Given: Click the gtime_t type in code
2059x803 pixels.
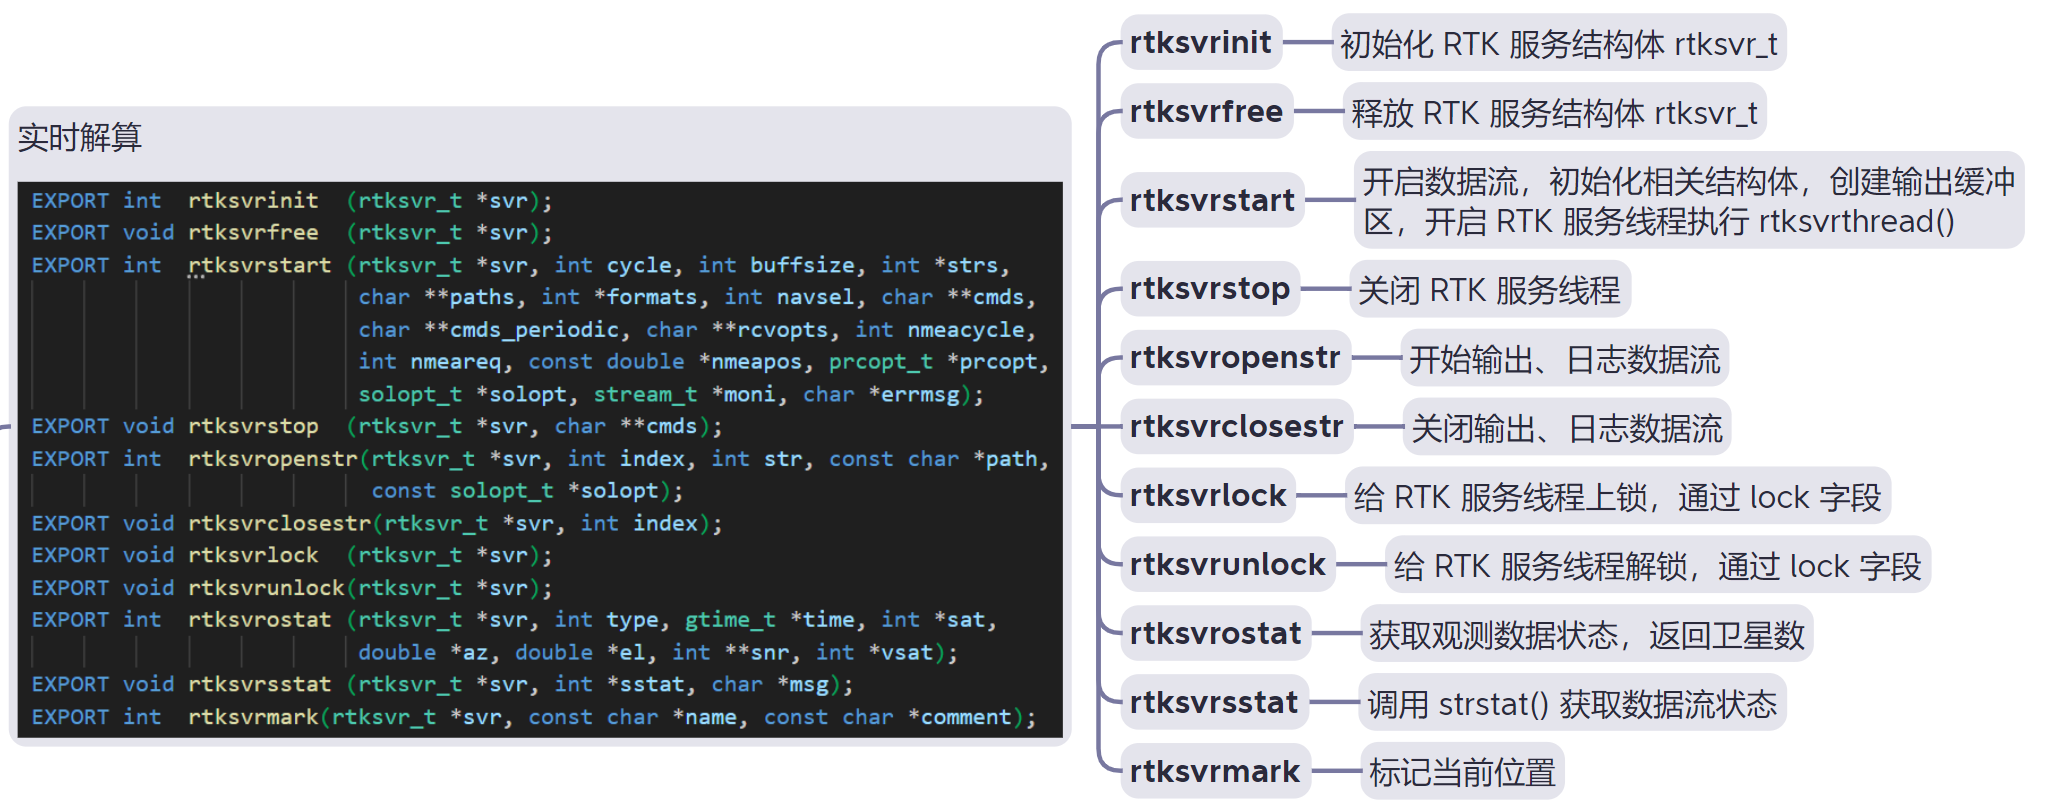Looking at the screenshot, I should click(730, 620).
